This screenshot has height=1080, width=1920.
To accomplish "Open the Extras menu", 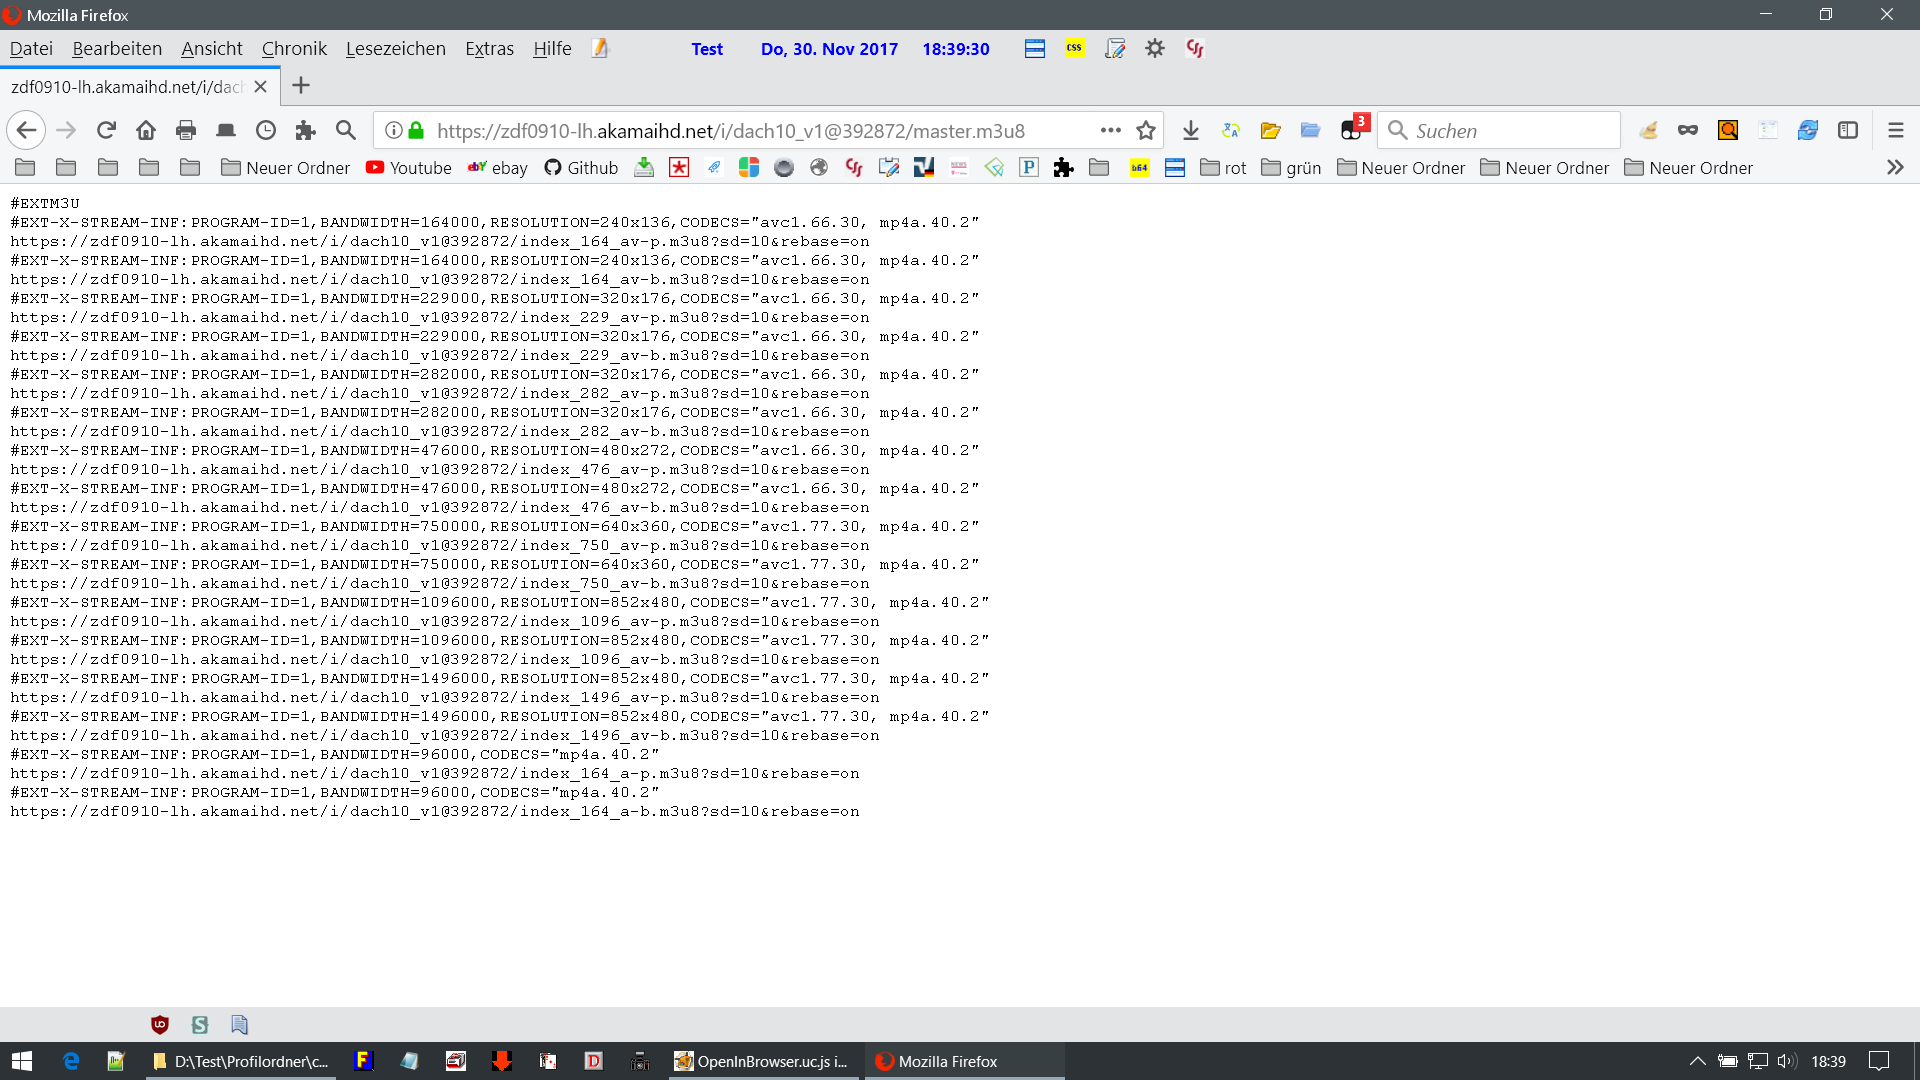I will click(x=489, y=48).
